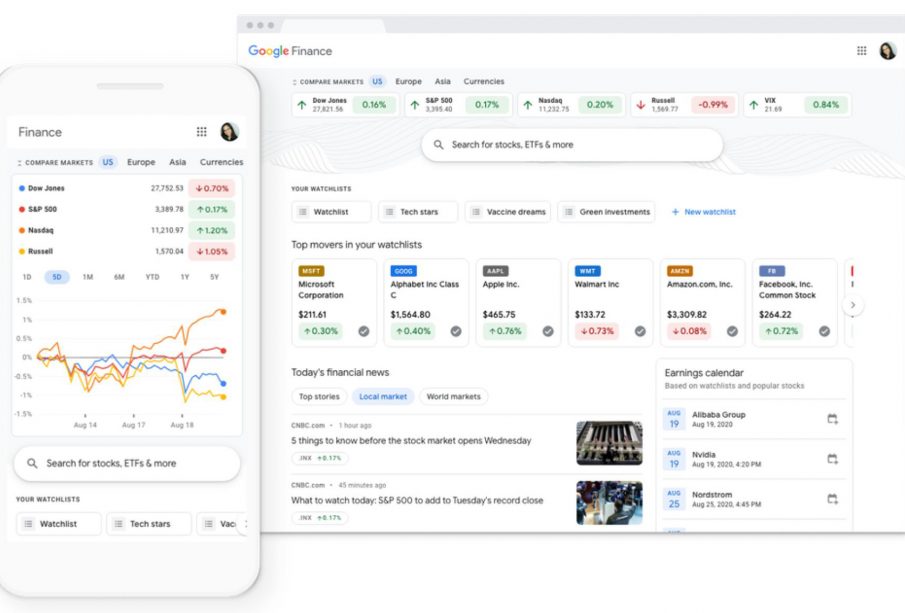This screenshot has width=905, height=613.
Task: Add Nvidia earnings to calendar
Action: pos(832,459)
